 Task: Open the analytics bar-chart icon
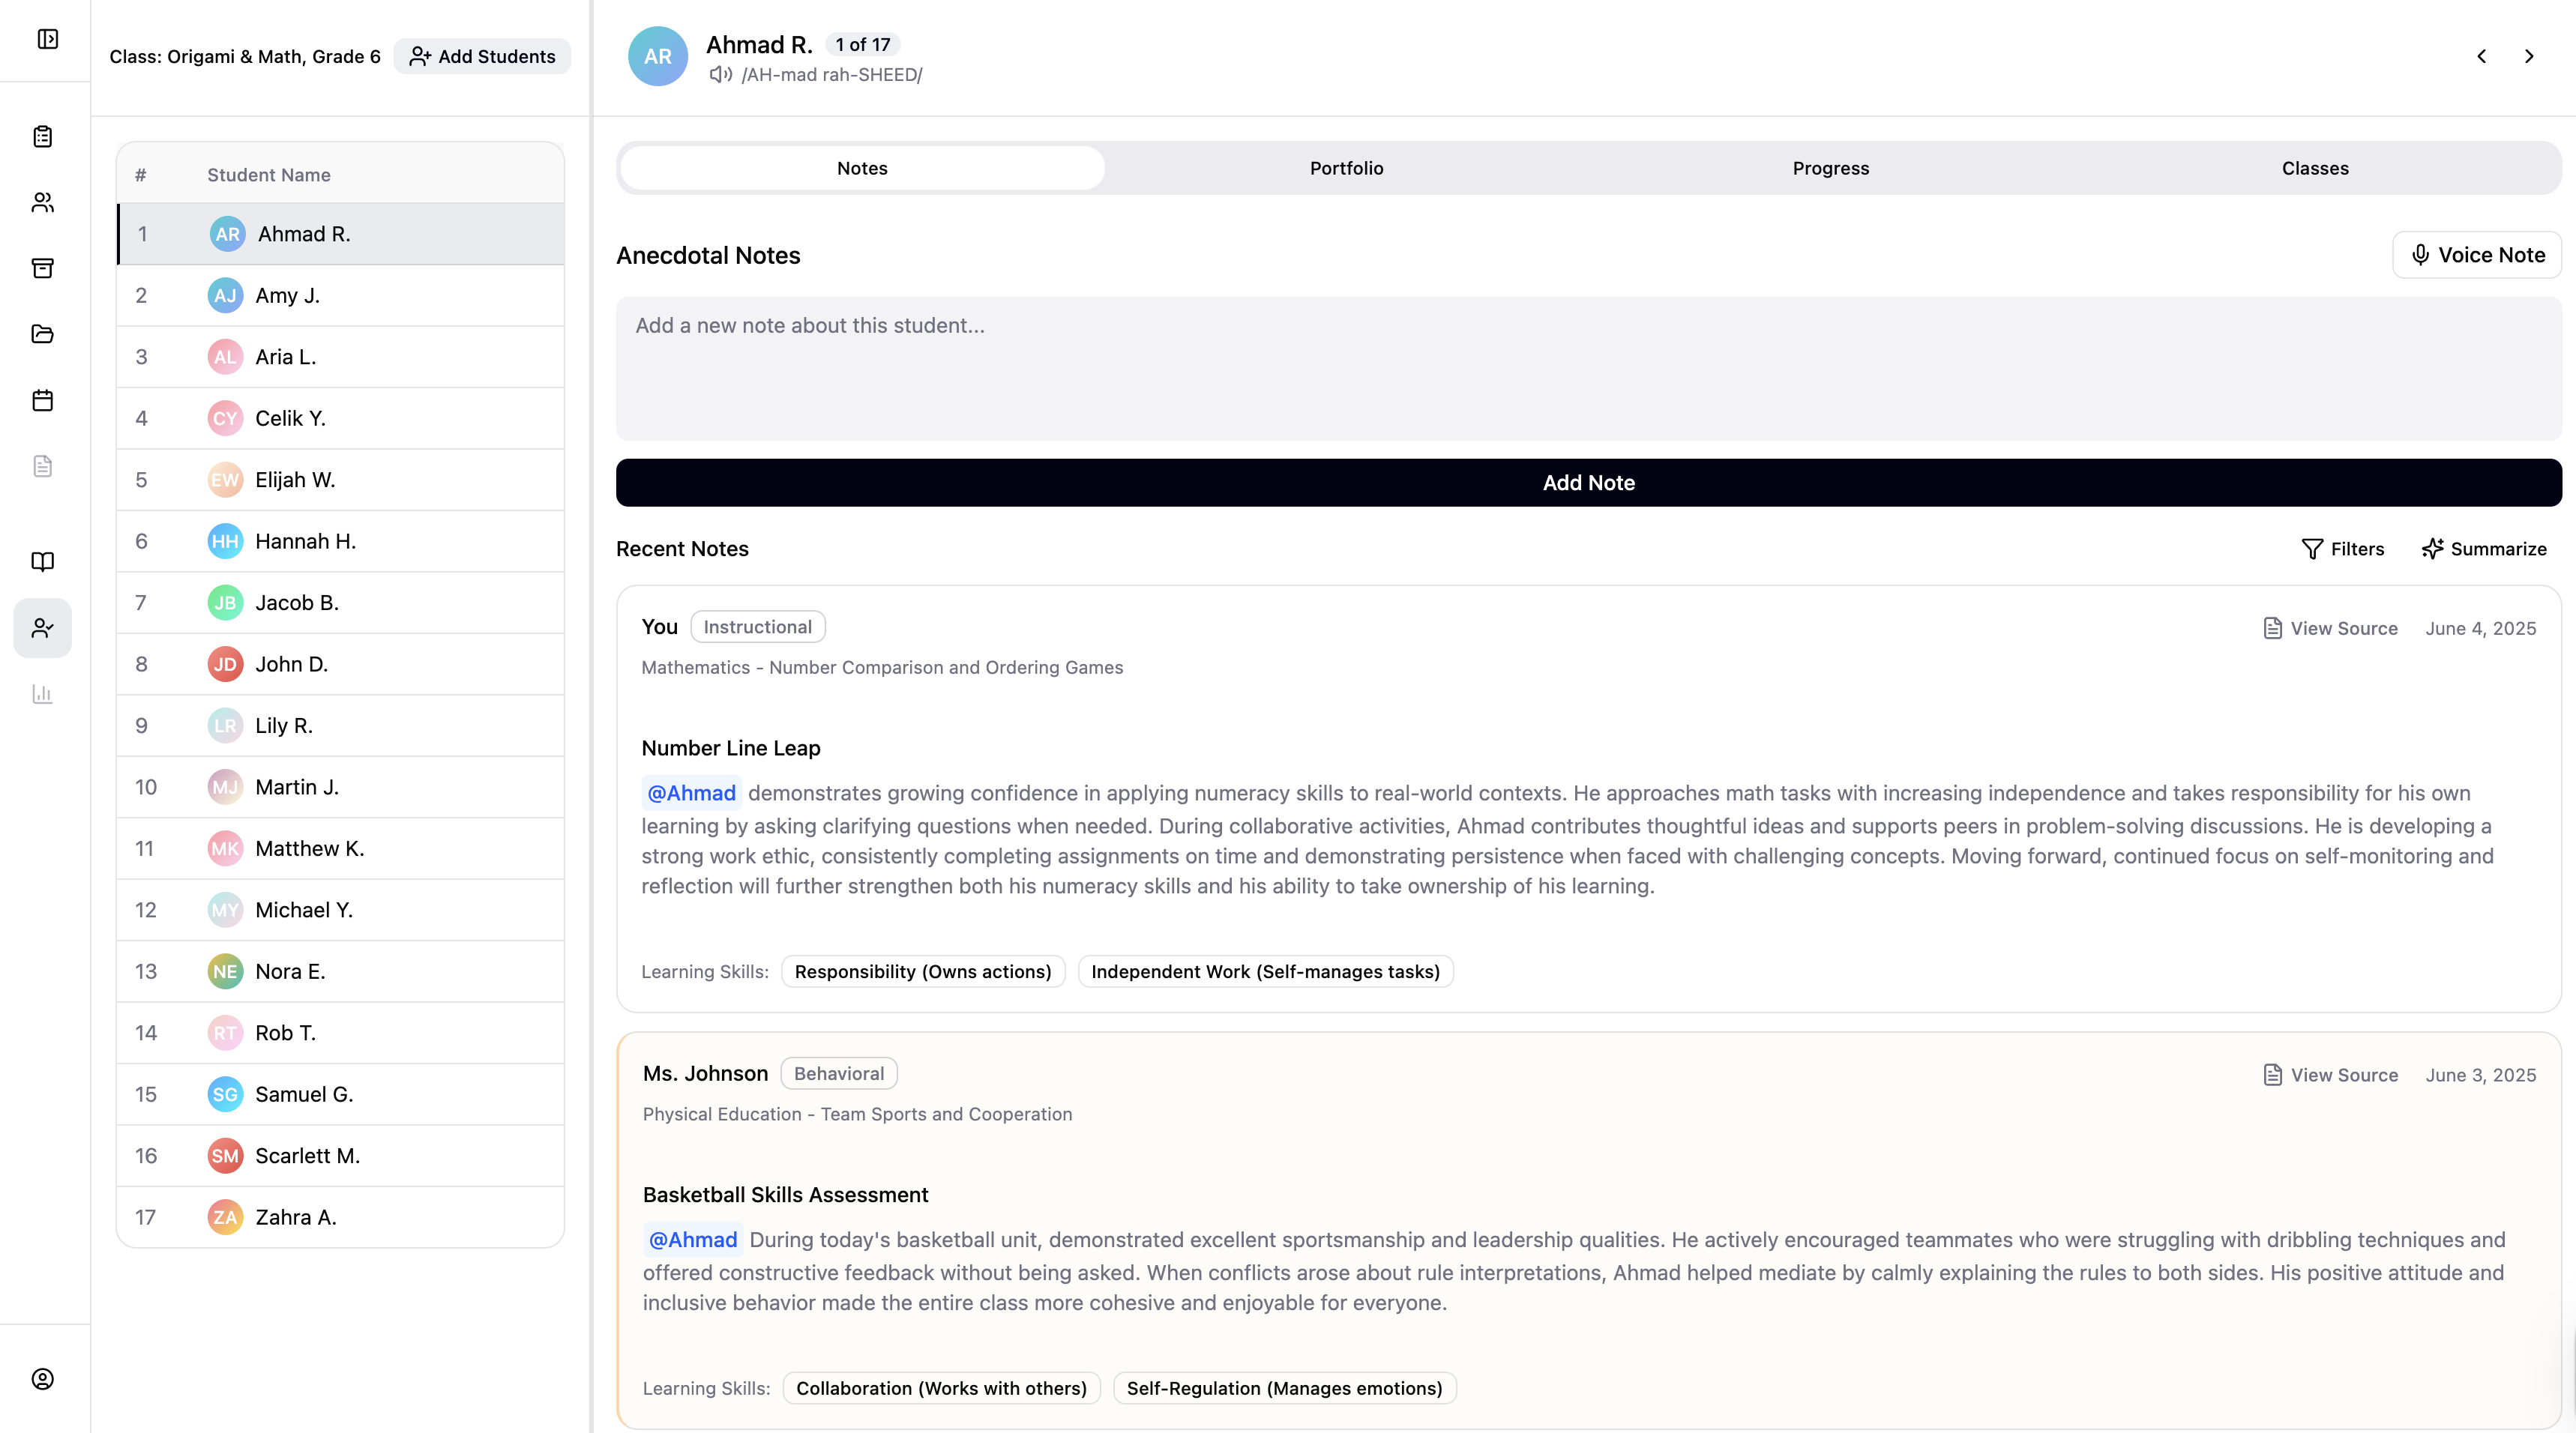tap(43, 694)
